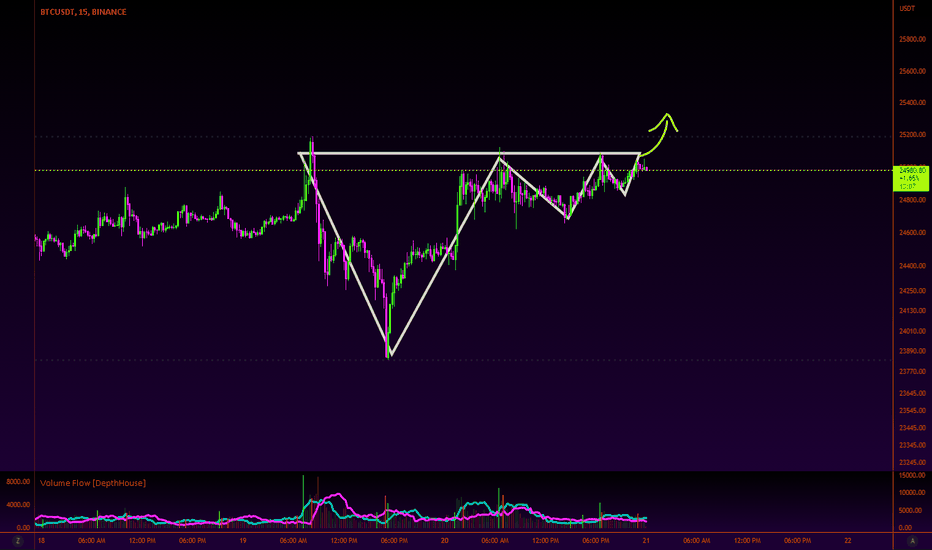This screenshot has height=550, width=932.
Task: Toggle the A auto-scale button under the price axis
Action: pos(912,540)
